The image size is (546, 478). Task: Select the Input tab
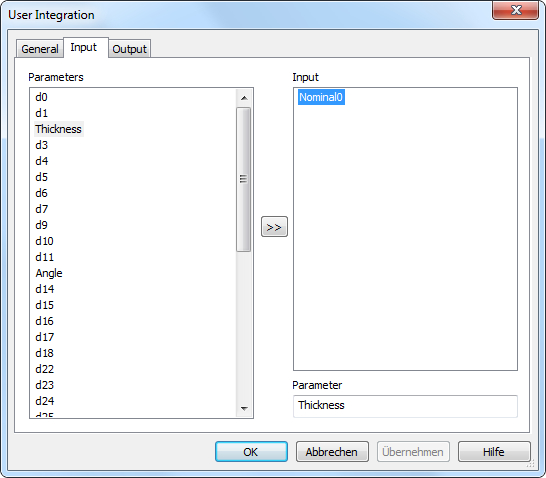84,47
